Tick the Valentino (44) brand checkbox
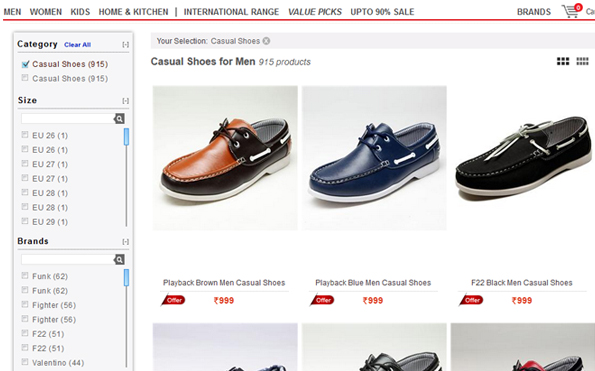Image resolution: width=595 pixels, height=371 pixels. point(25,362)
